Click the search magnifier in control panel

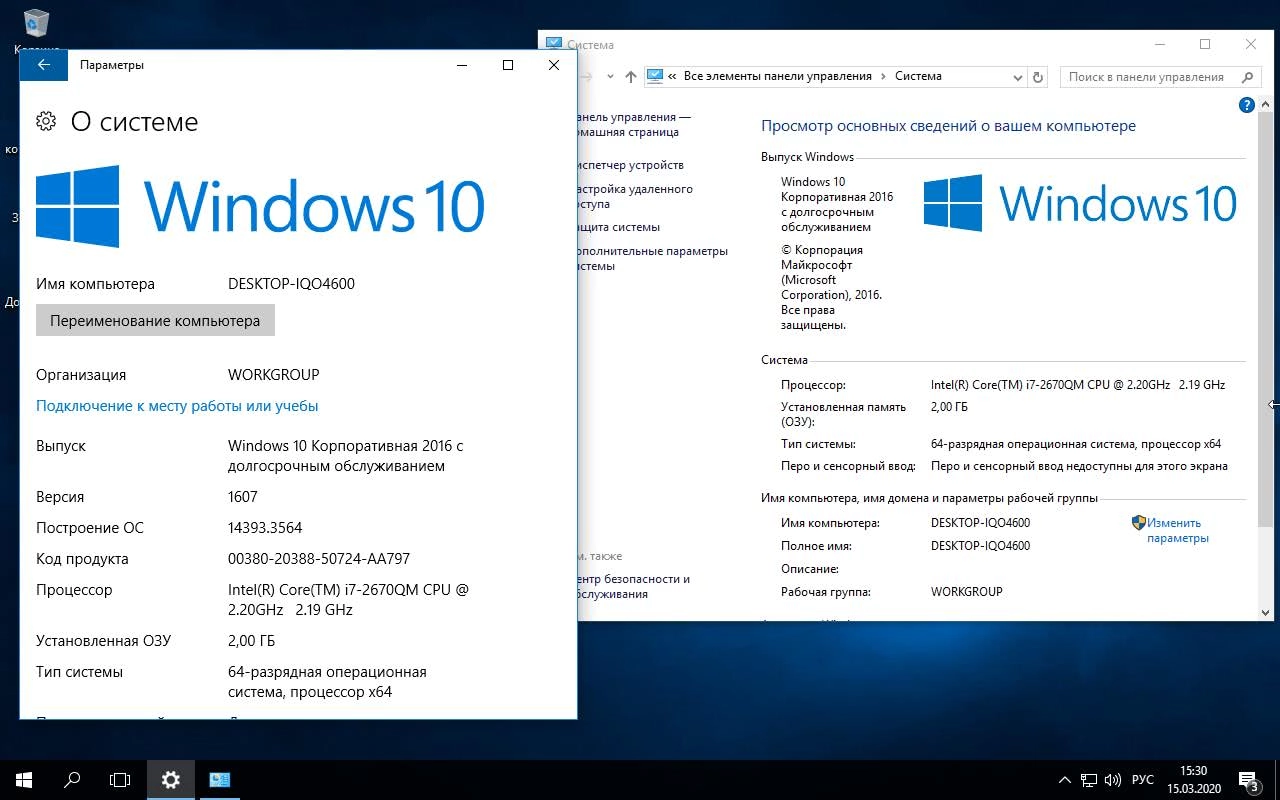(x=1247, y=77)
